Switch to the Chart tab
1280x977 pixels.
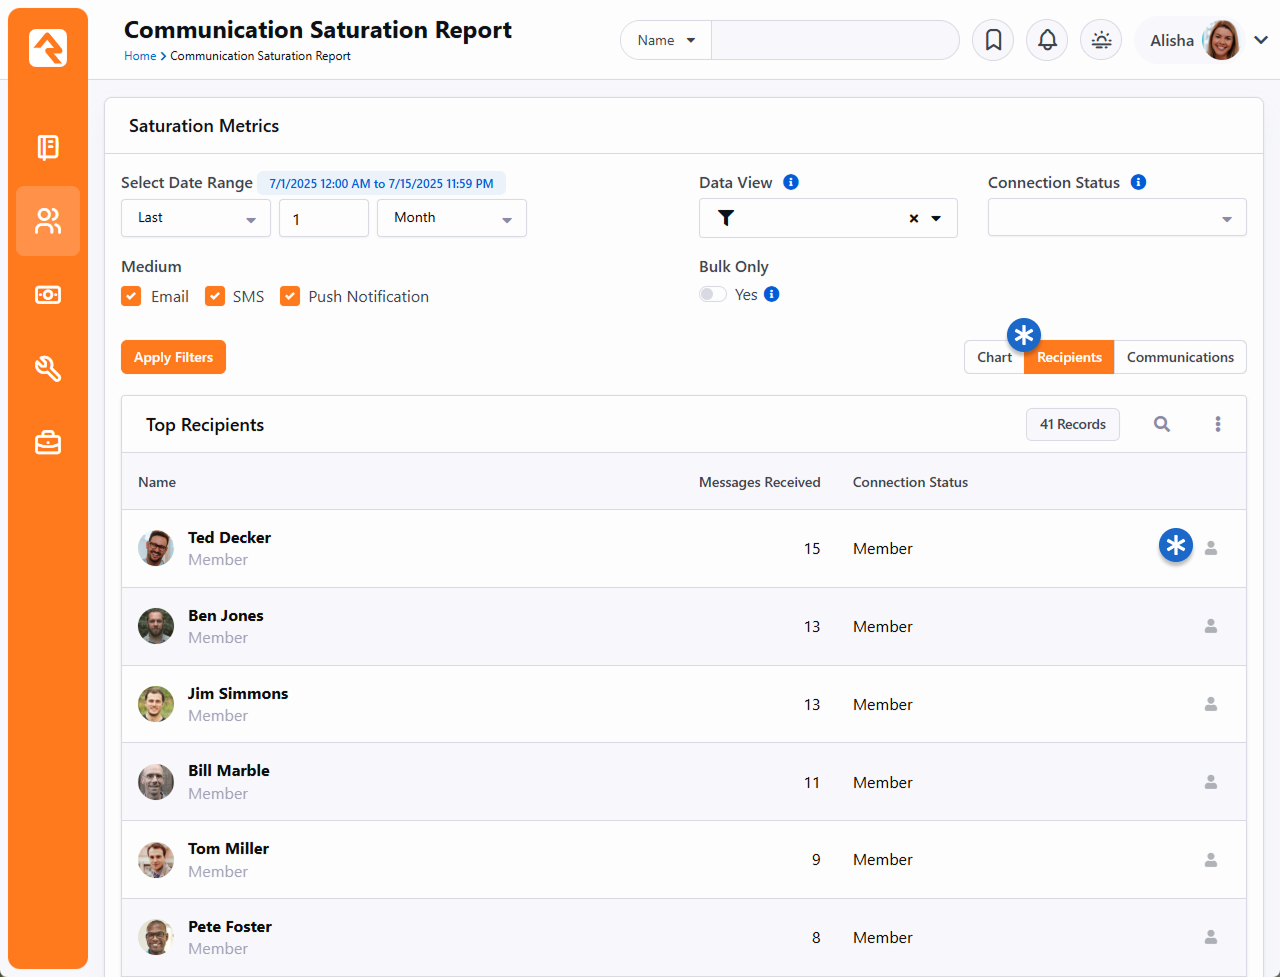pos(994,357)
